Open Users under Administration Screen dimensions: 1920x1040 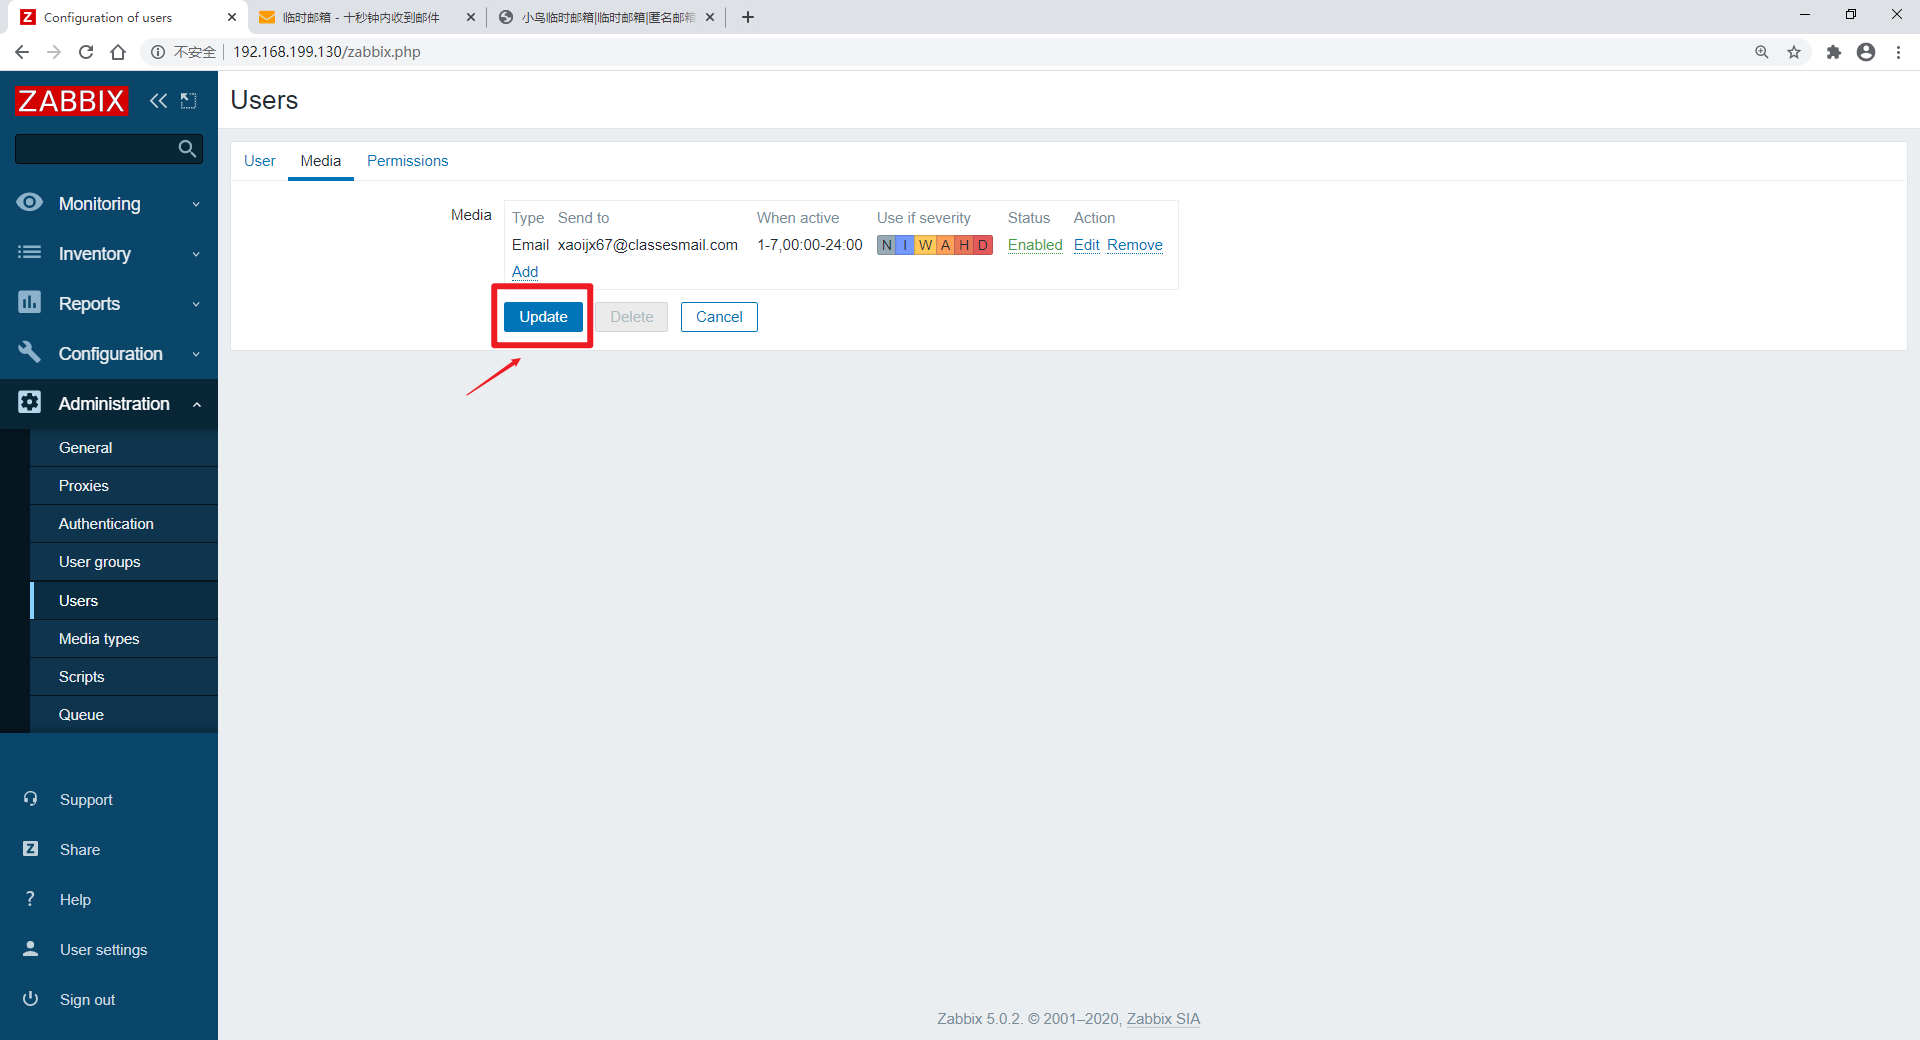click(x=124, y=601)
